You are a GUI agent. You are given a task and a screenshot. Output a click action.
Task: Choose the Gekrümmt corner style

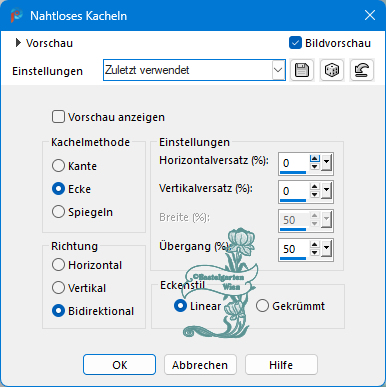click(x=262, y=306)
